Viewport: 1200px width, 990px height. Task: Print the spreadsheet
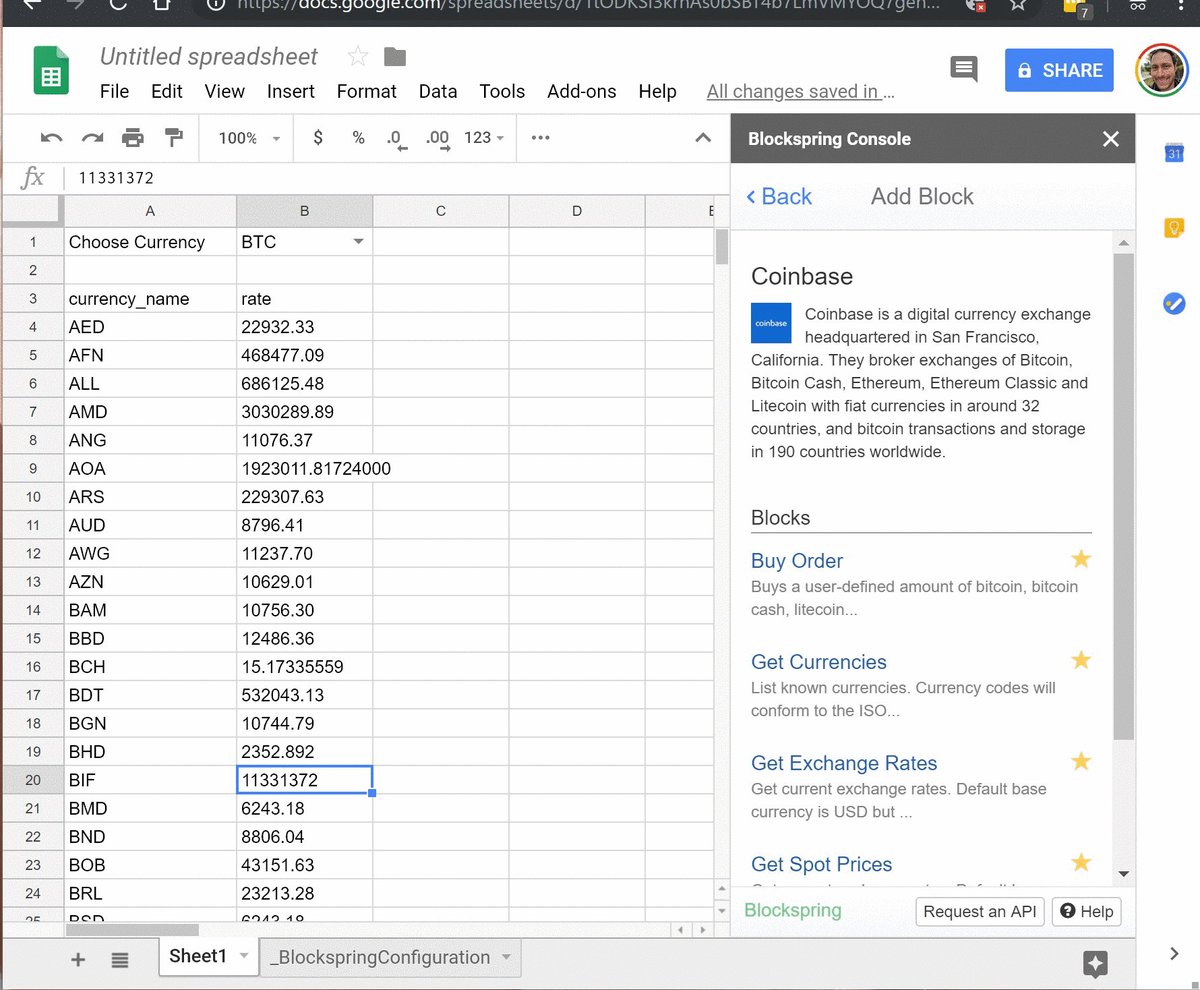click(x=132, y=138)
